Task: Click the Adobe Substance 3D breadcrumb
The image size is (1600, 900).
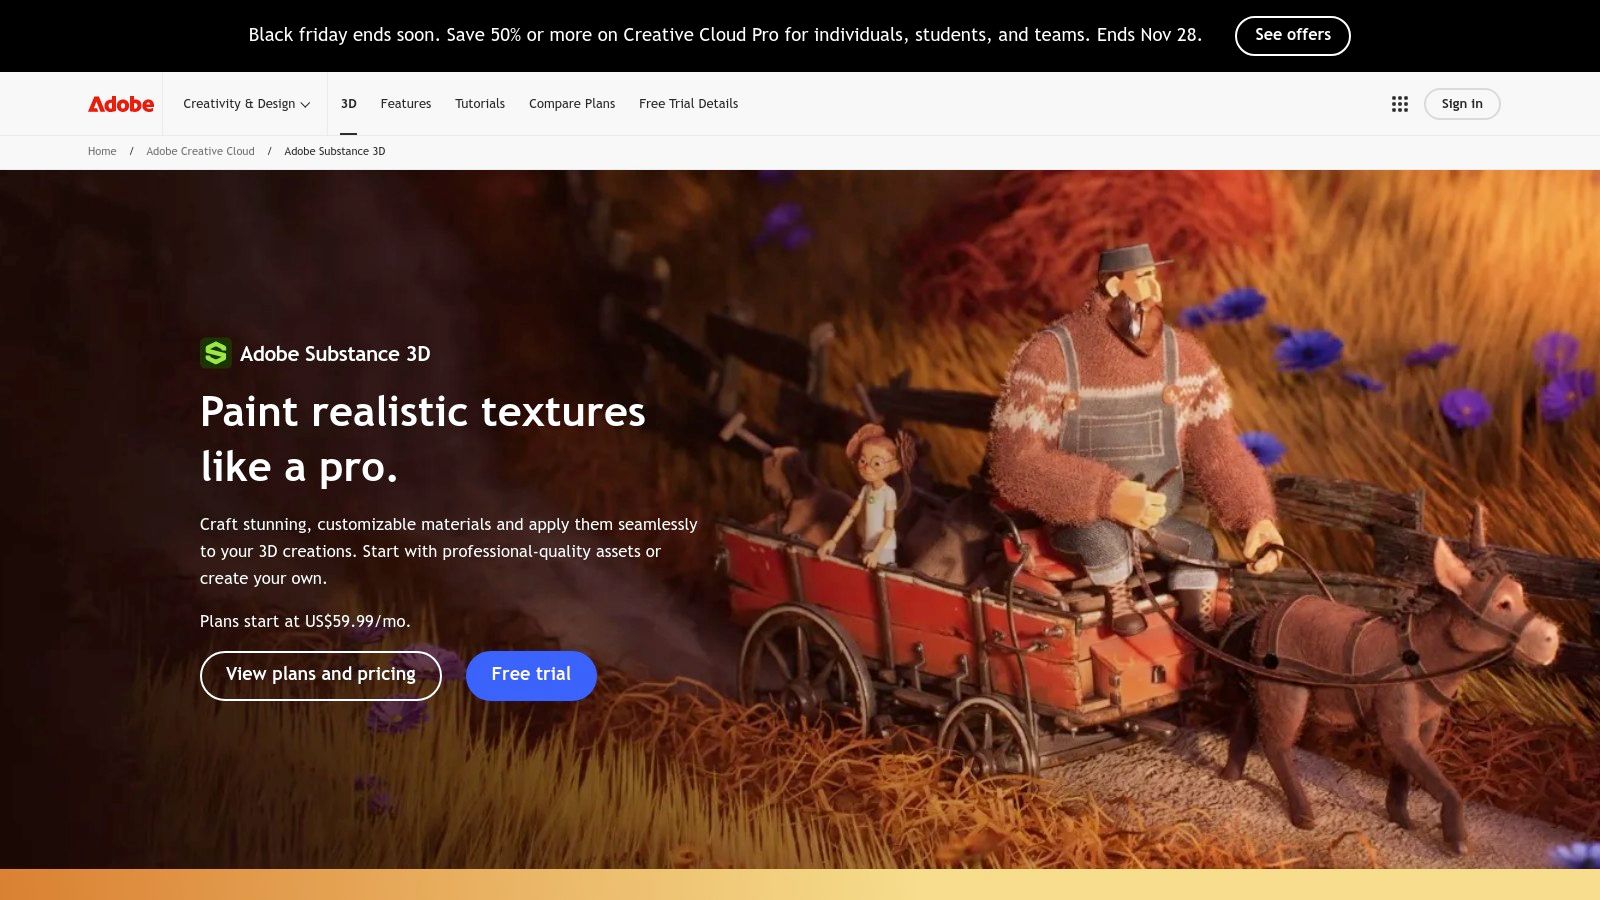Action: pos(335,151)
